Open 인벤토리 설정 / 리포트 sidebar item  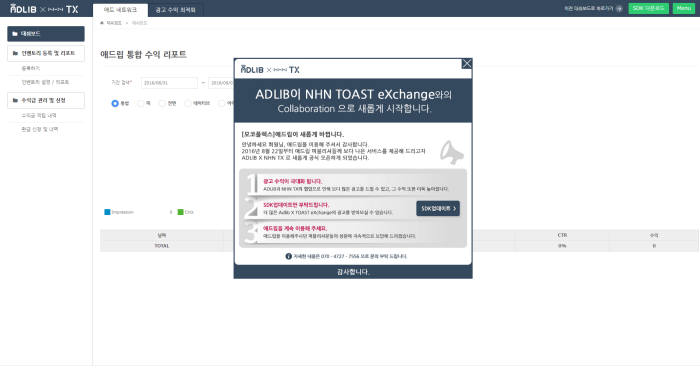click(x=45, y=82)
